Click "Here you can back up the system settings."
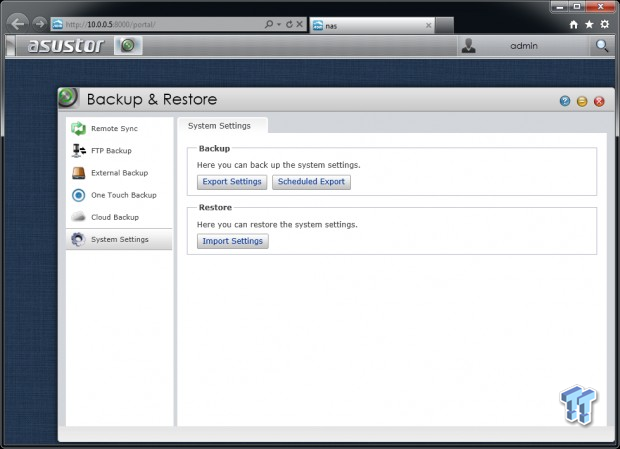 [279, 165]
